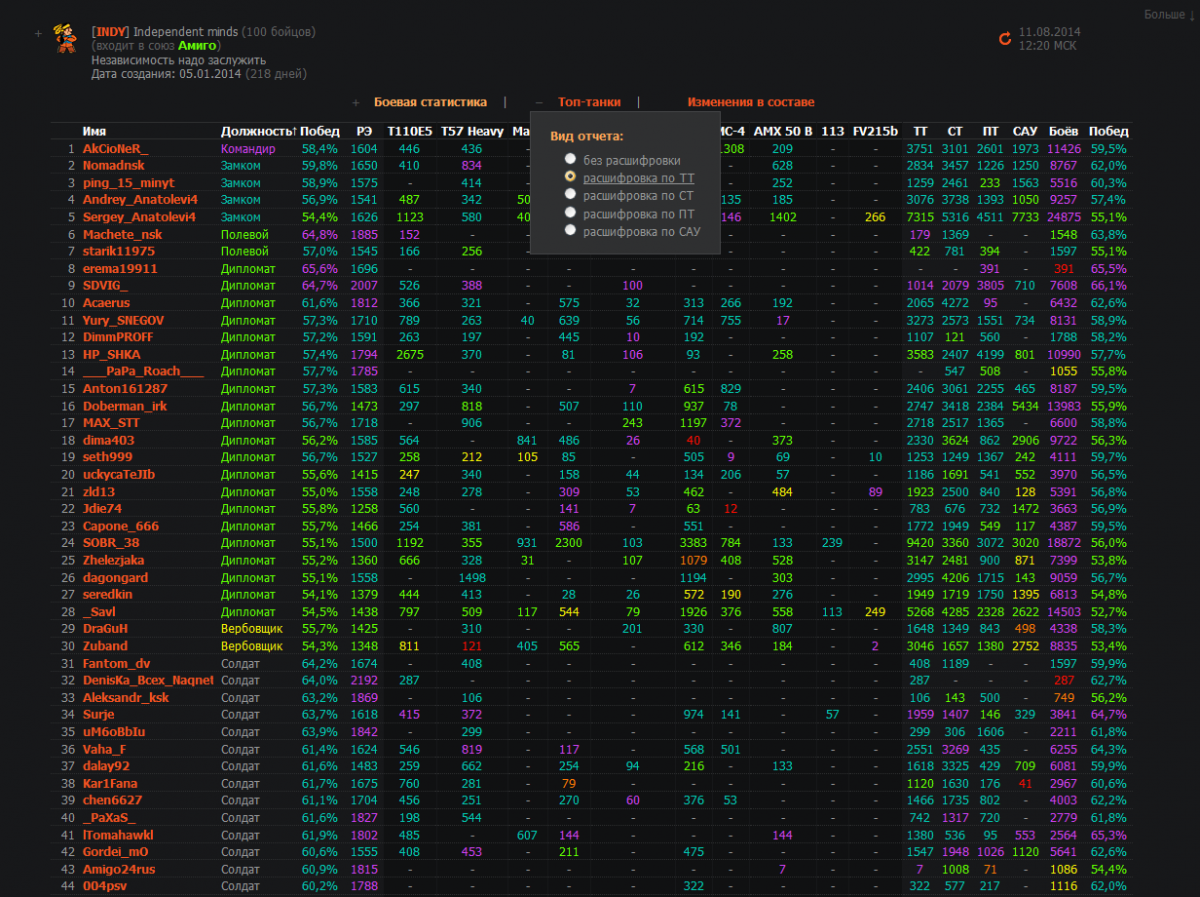Sort by the РЭ column header
This screenshot has width=1200, height=897.
point(363,131)
